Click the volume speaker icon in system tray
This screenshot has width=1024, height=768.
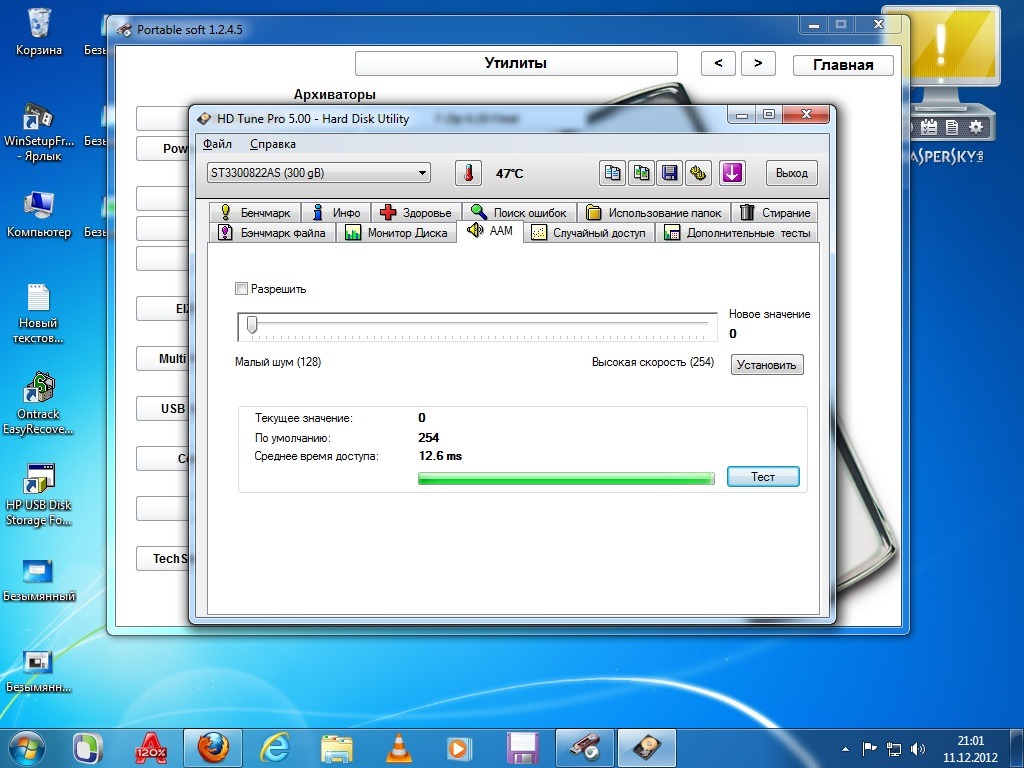[x=918, y=749]
